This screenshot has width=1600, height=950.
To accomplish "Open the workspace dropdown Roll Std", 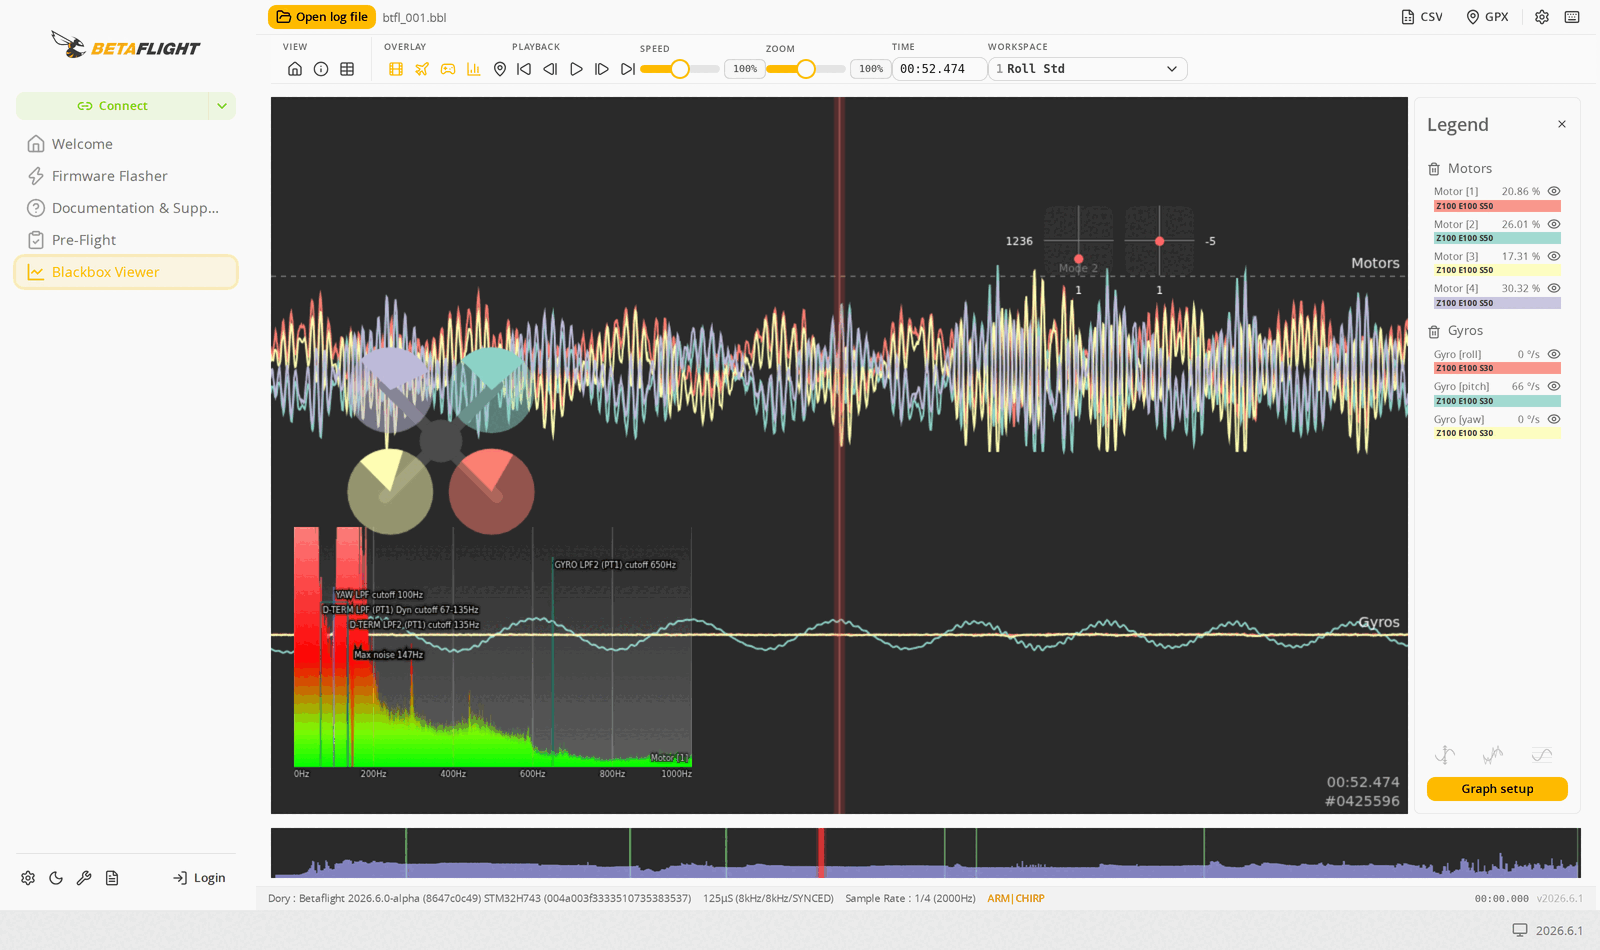I will (1088, 69).
